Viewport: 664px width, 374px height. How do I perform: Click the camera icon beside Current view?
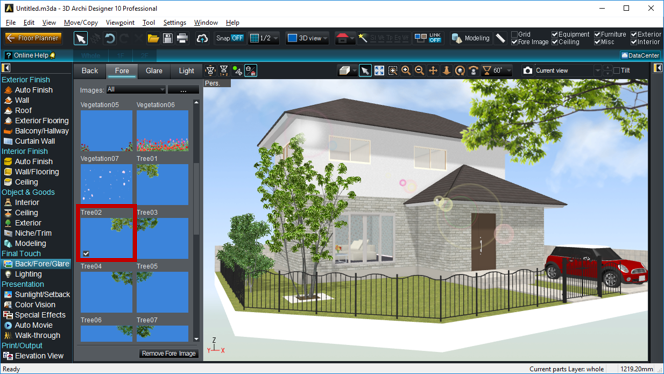(527, 71)
